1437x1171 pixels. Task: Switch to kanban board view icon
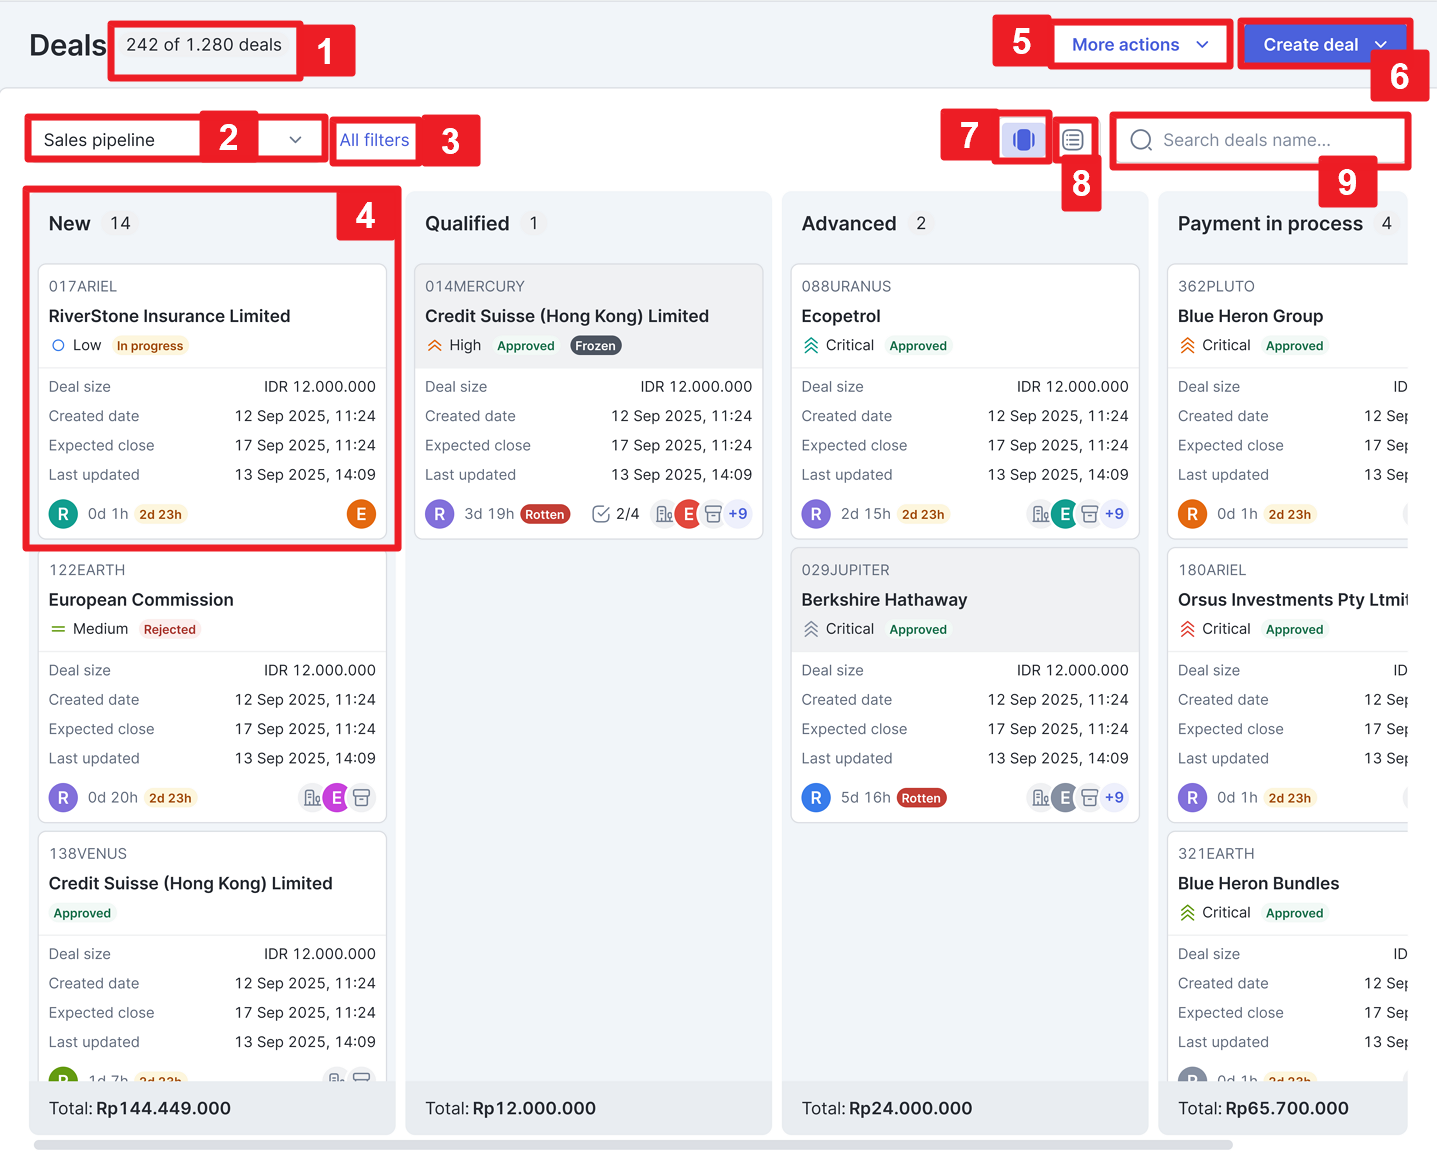[x=1023, y=139]
